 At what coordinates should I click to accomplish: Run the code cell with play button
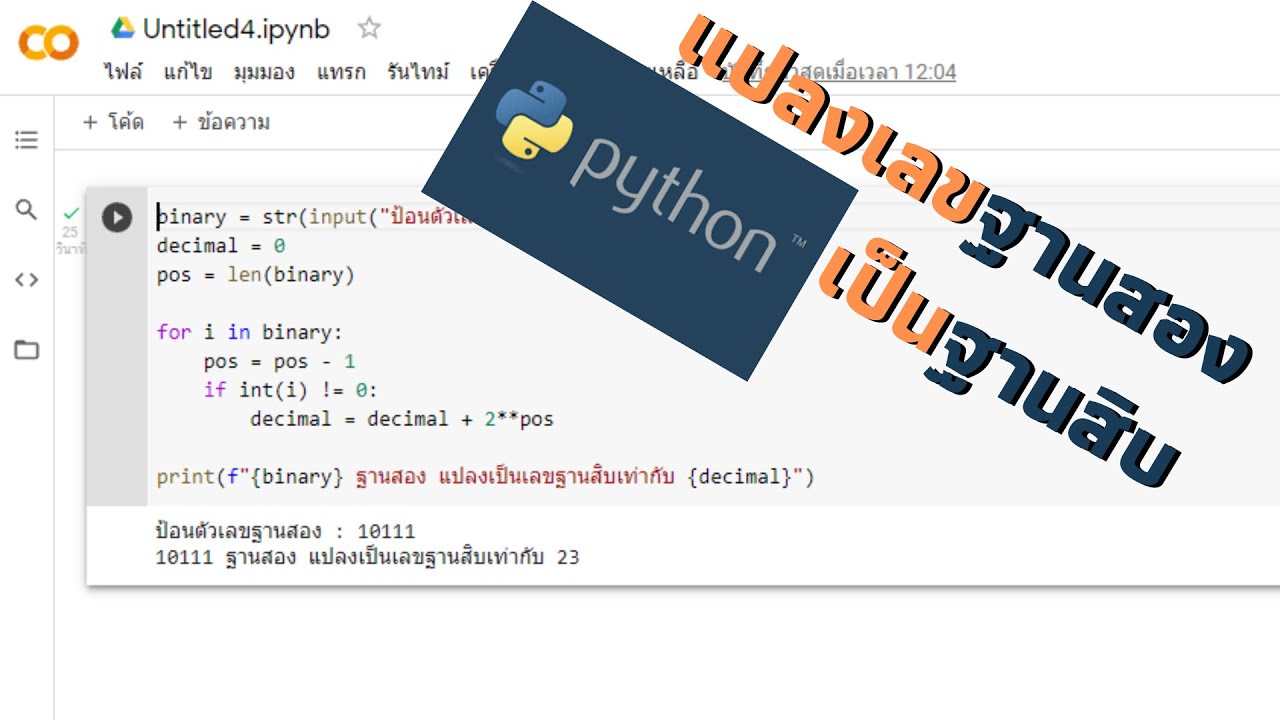117,217
